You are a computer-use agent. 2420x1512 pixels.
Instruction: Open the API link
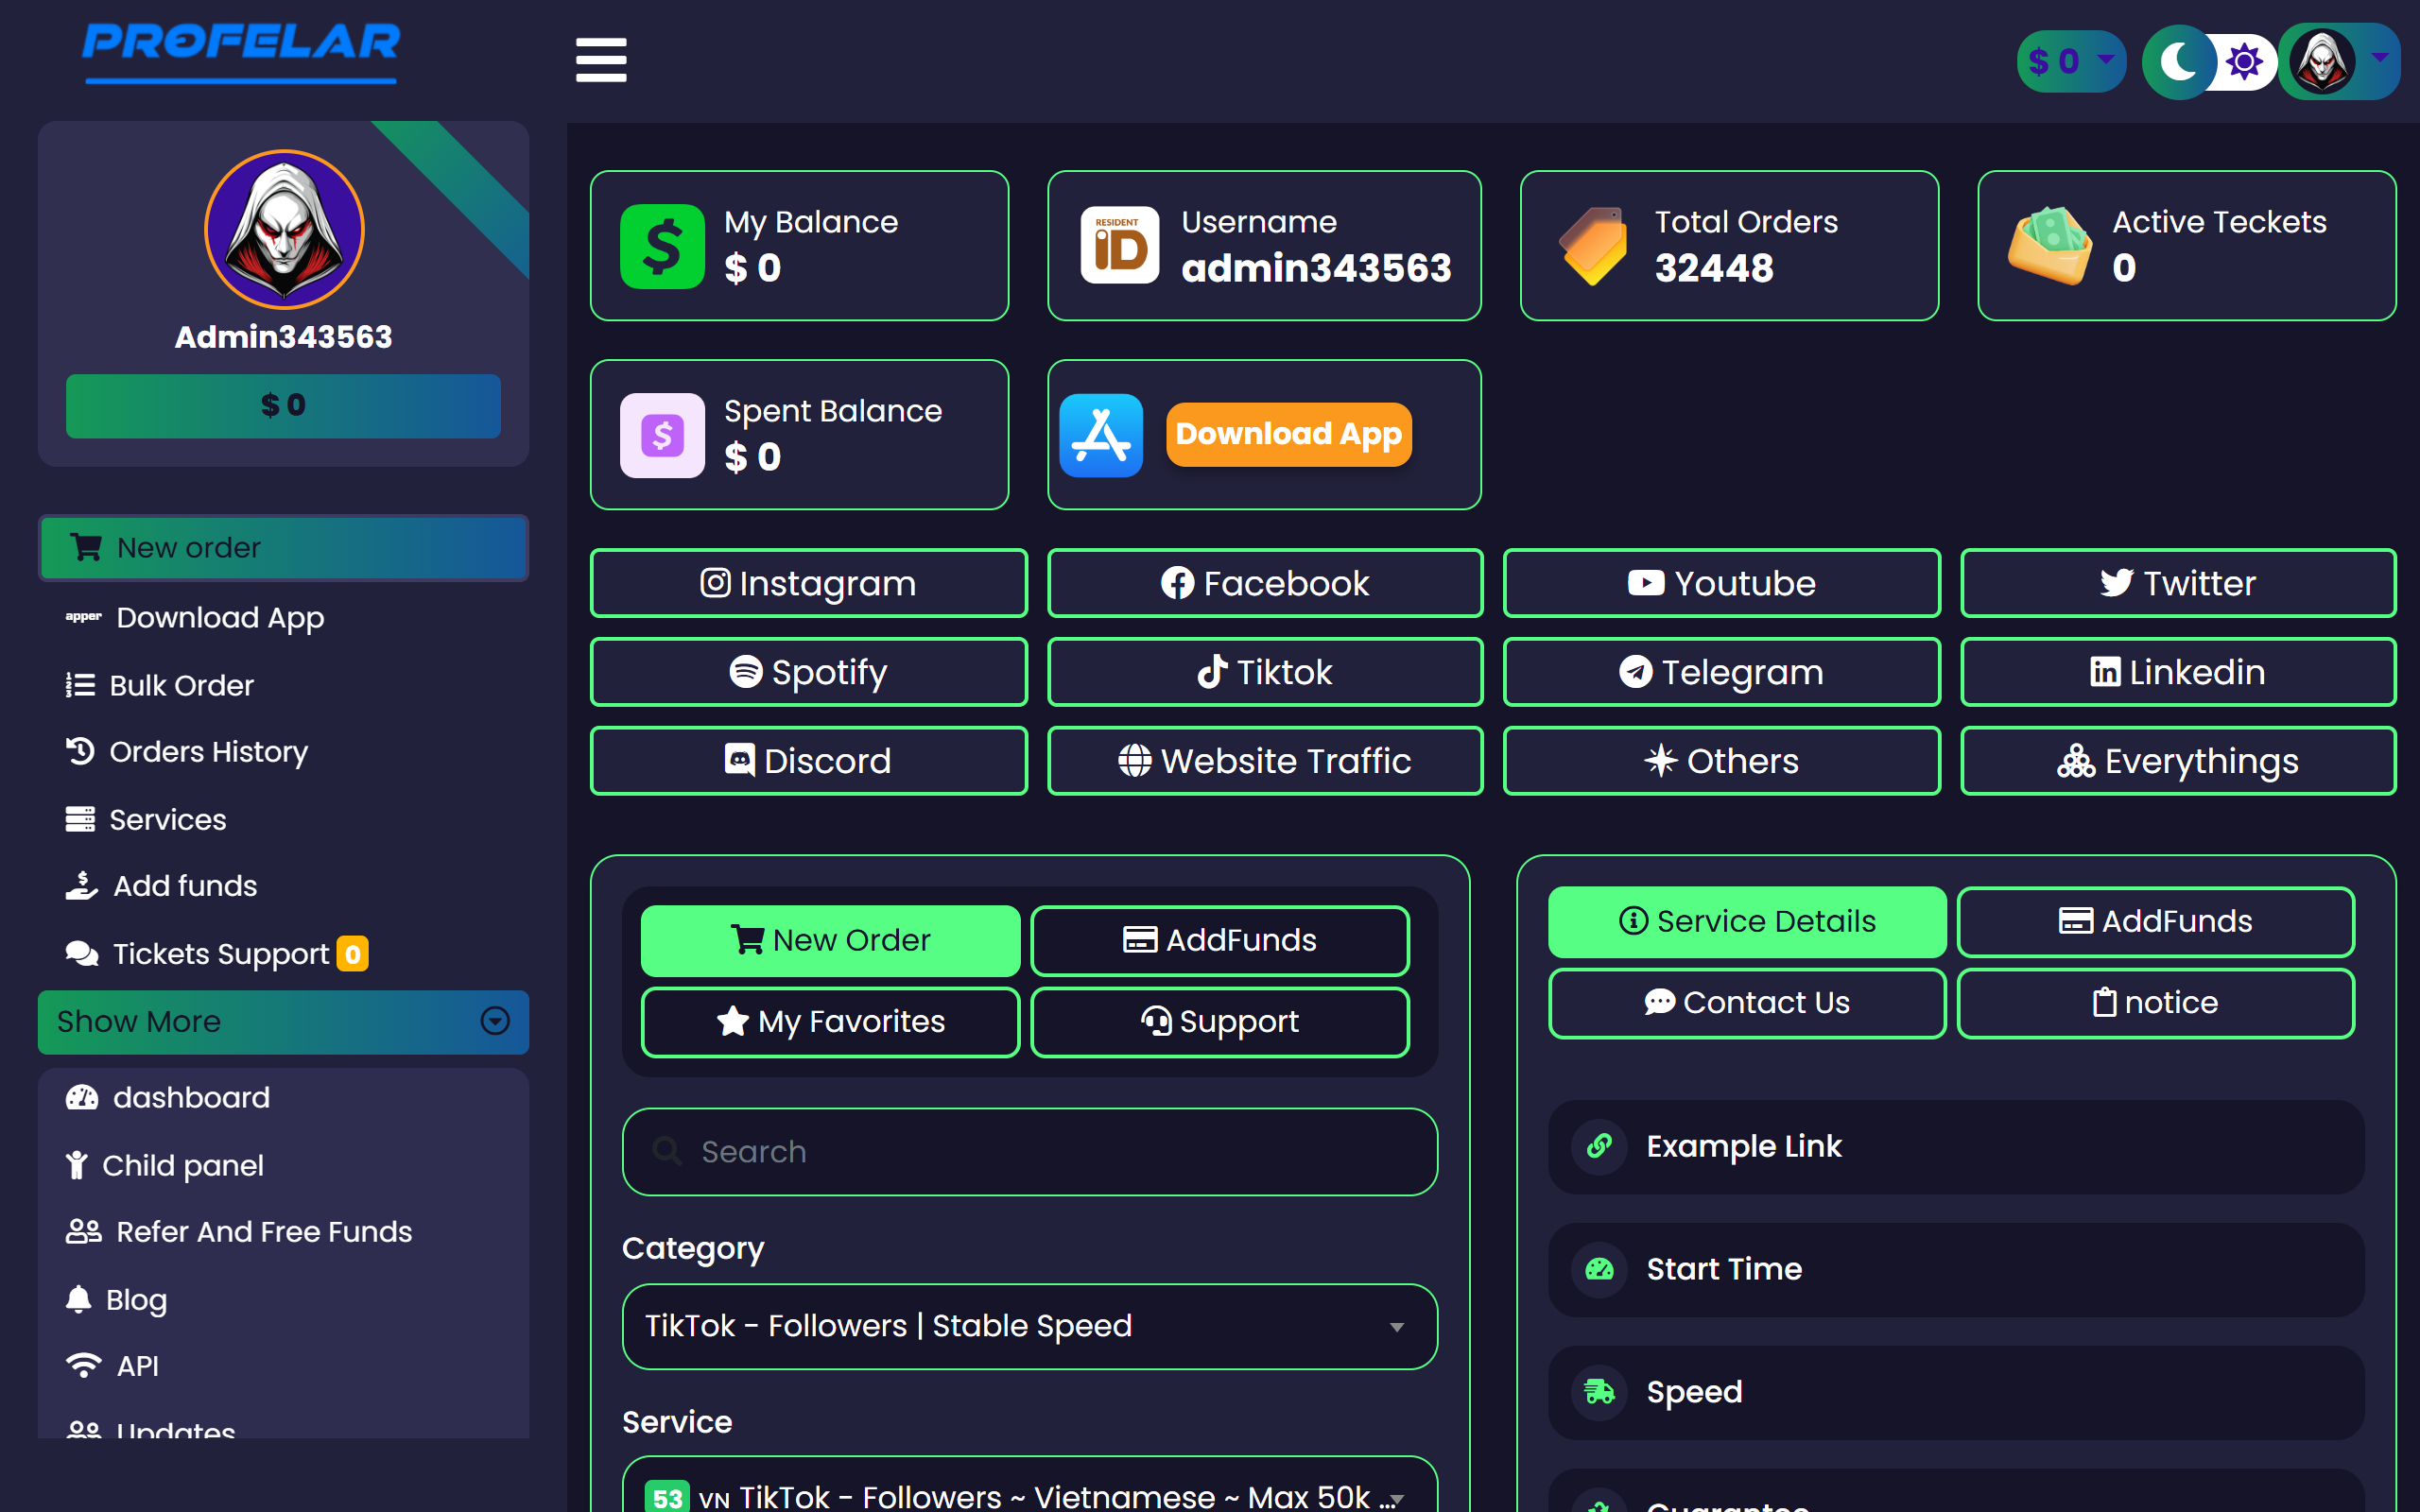pos(112,1365)
